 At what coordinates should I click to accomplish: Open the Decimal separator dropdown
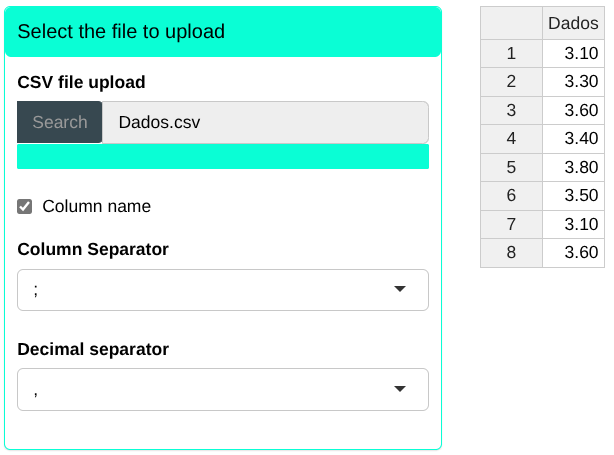222,390
